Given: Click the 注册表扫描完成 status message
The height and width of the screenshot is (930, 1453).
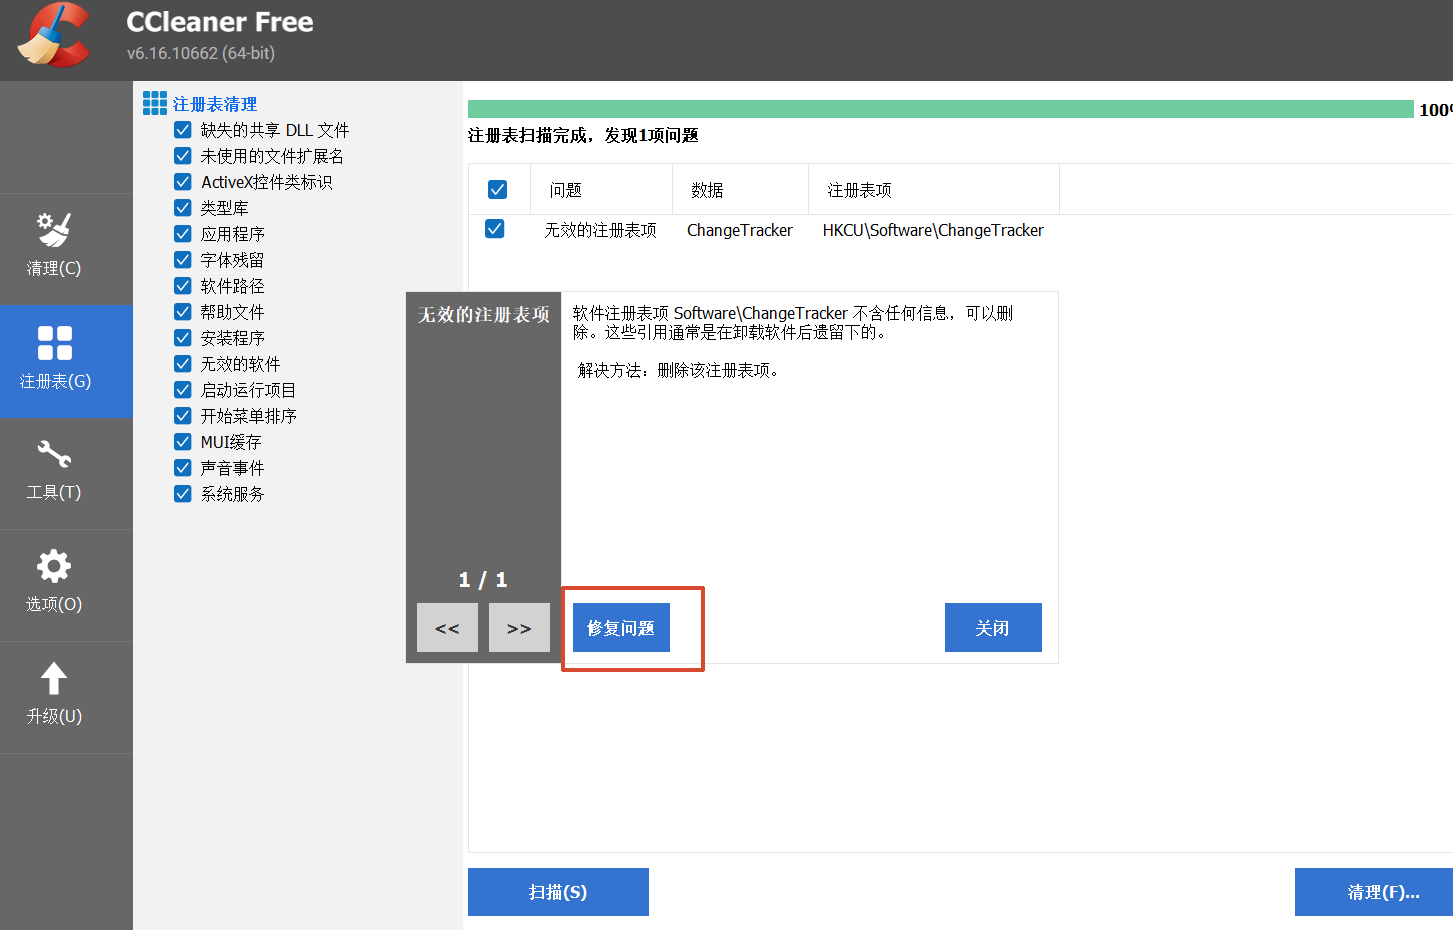Looking at the screenshot, I should click(583, 135).
